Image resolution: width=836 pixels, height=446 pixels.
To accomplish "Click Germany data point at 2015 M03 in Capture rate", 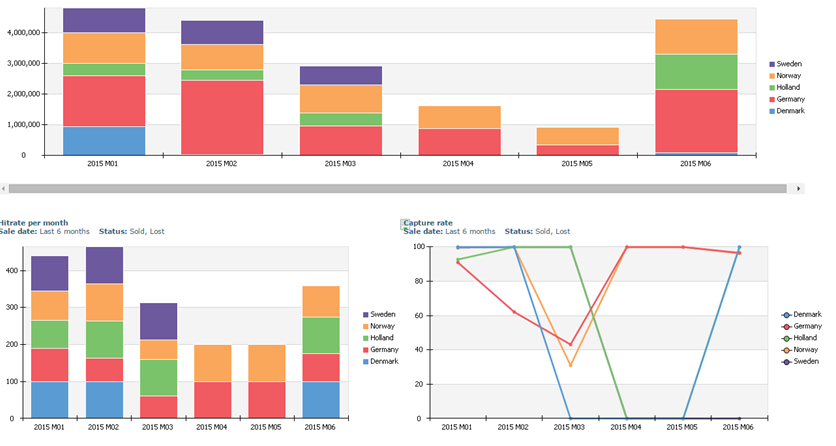I will point(570,345).
